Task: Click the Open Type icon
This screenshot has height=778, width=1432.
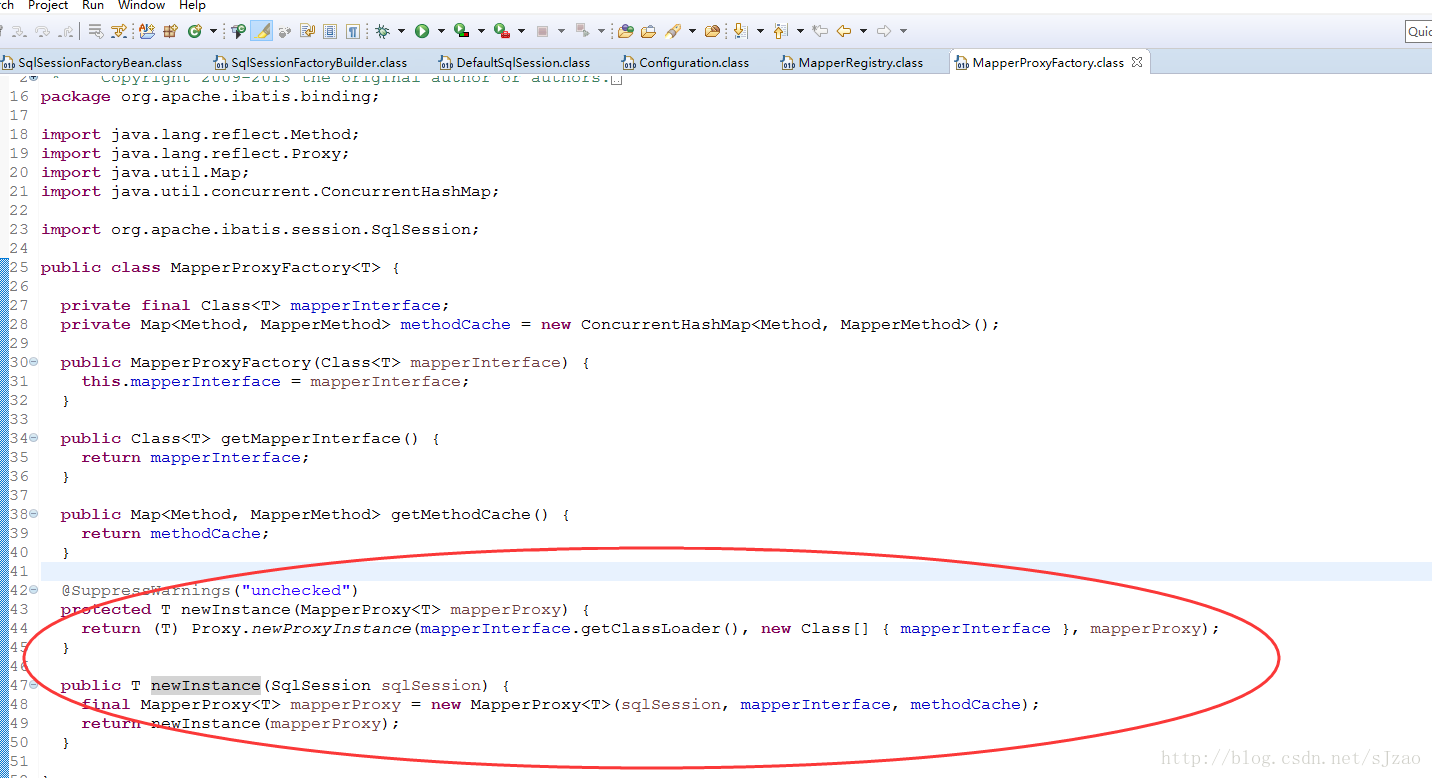Action: click(x=625, y=31)
